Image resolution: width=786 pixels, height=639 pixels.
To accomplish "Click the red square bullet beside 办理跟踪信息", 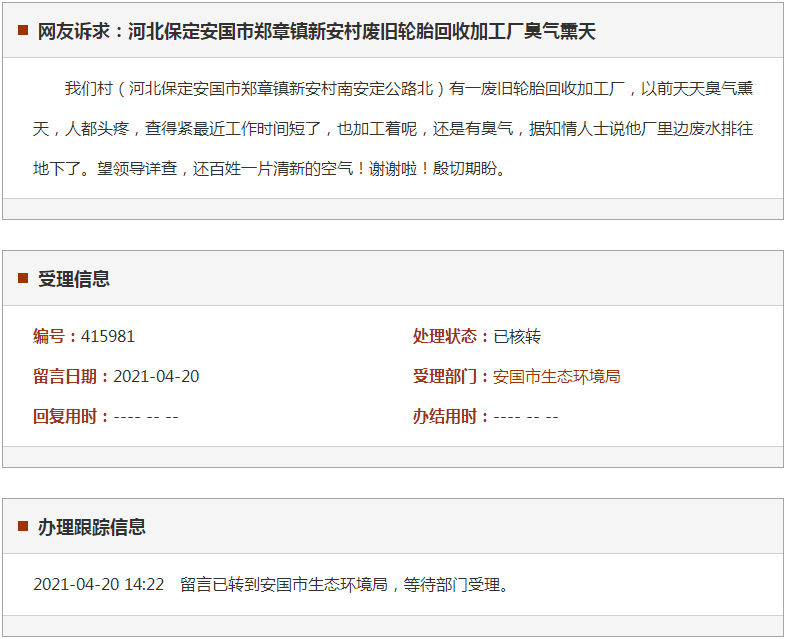I will 23,526.
